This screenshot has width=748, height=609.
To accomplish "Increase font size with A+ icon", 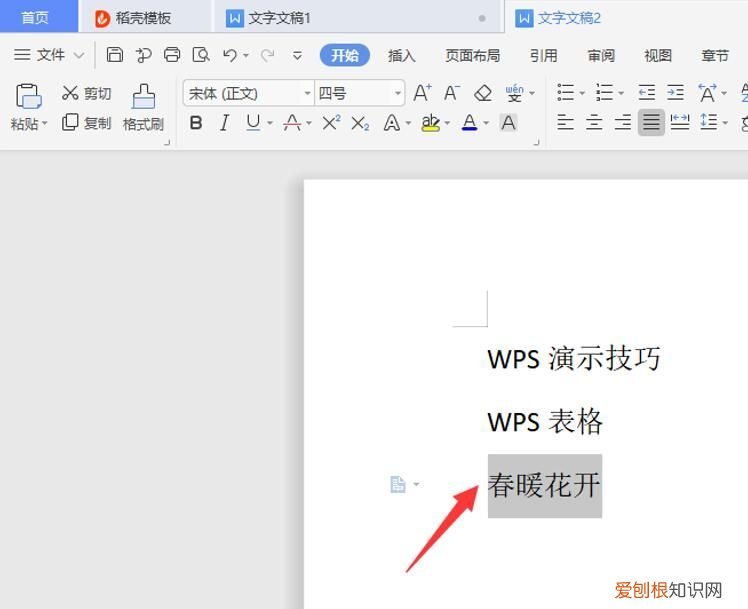I will click(x=422, y=93).
